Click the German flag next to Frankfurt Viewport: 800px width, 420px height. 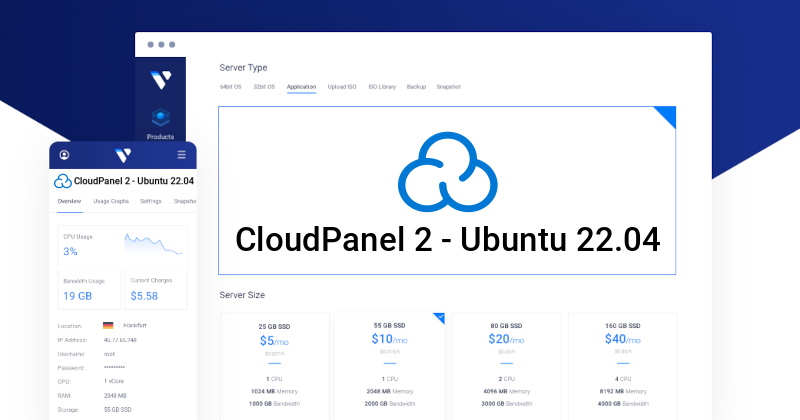[108, 326]
